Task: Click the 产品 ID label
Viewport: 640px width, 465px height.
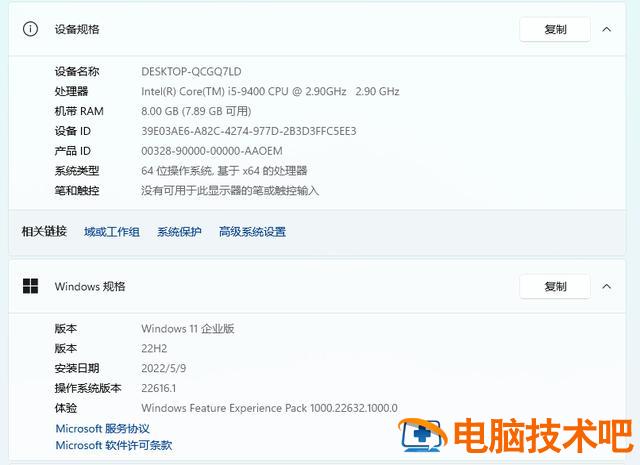Action: click(73, 151)
